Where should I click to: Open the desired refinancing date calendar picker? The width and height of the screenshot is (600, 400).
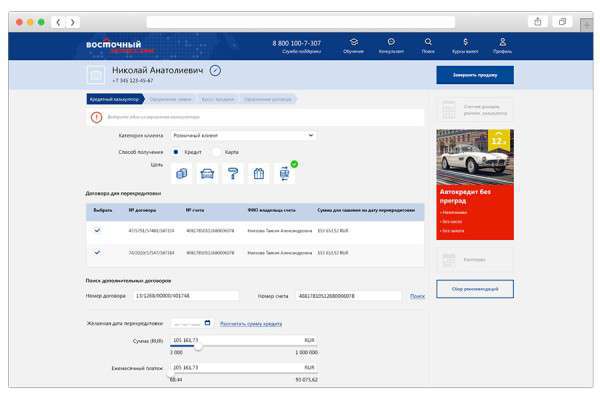(x=207, y=323)
